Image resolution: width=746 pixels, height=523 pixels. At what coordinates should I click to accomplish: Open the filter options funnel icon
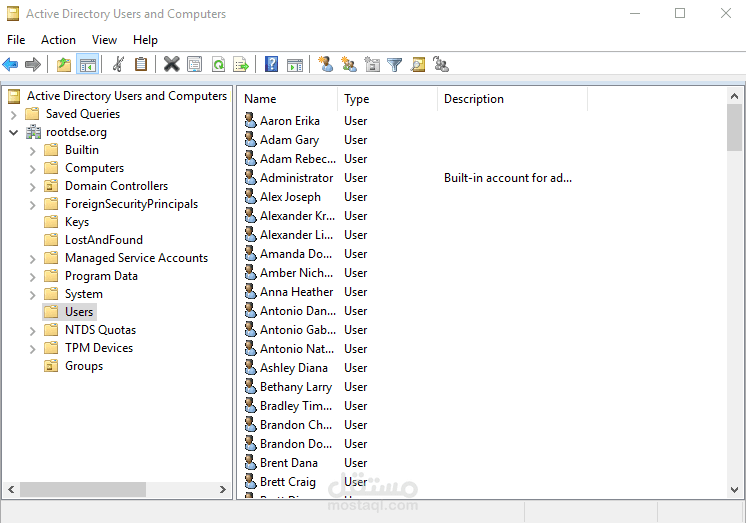point(394,64)
